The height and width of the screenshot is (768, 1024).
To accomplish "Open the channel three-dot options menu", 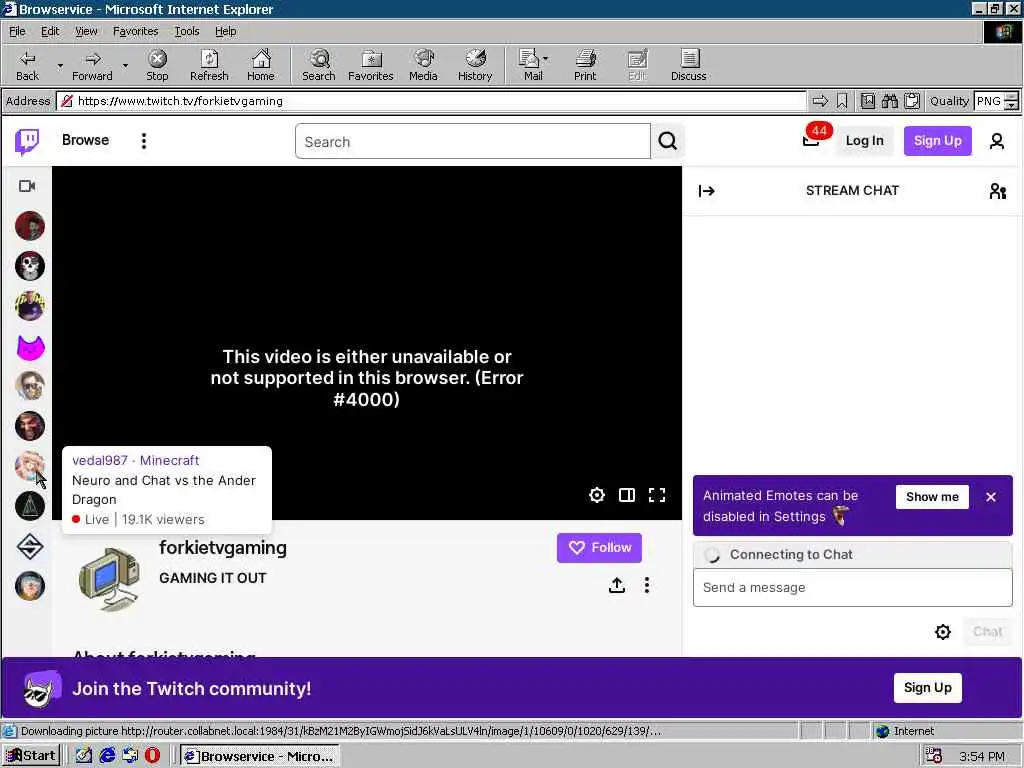I will pyautogui.click(x=647, y=585).
